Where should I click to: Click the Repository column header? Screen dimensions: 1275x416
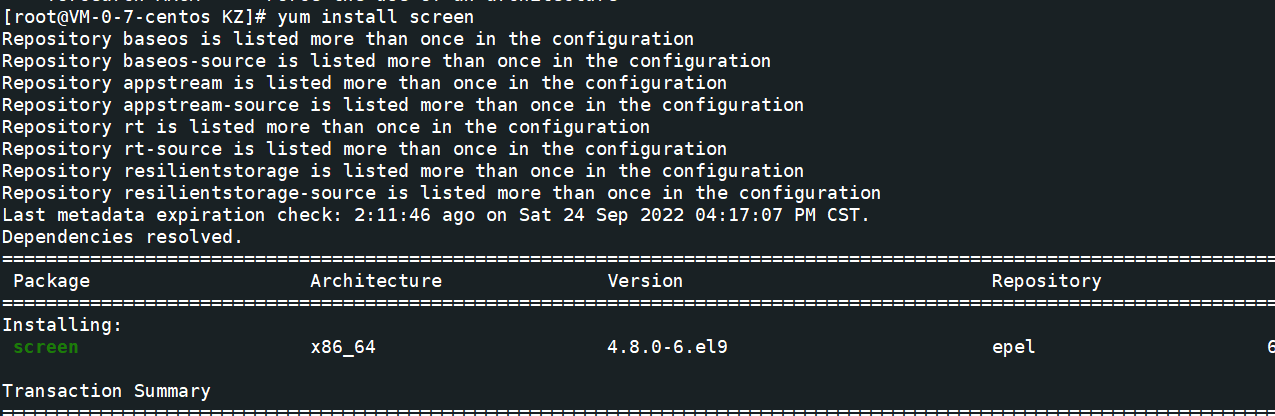coord(1046,281)
